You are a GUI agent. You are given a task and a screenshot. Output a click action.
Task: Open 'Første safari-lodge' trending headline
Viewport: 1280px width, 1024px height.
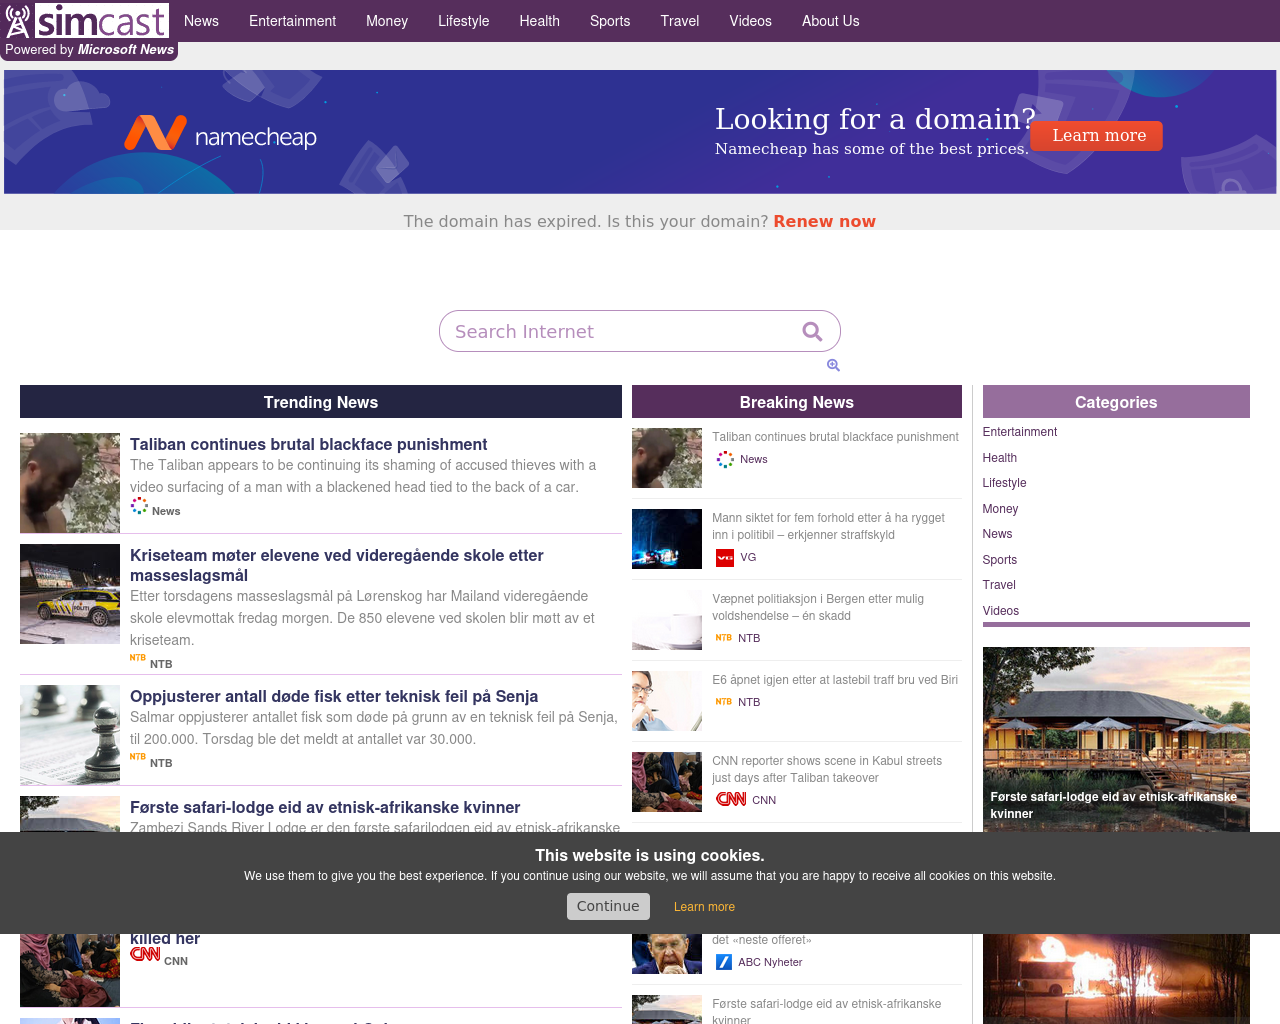pos(325,807)
